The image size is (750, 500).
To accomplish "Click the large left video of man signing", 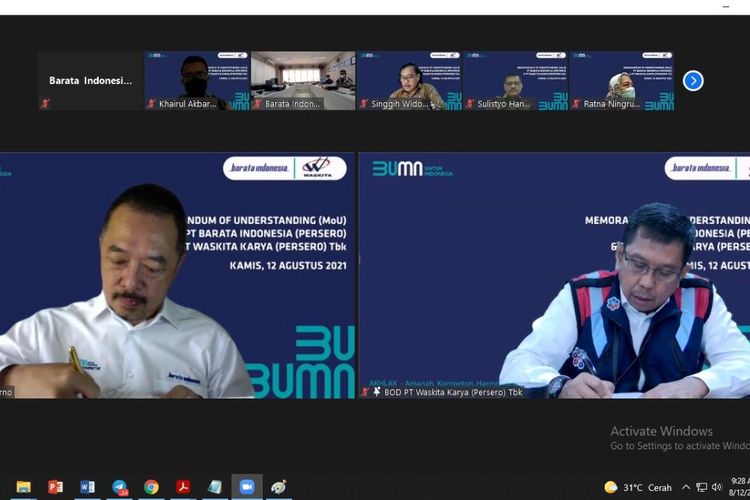I will pyautogui.click(x=177, y=276).
